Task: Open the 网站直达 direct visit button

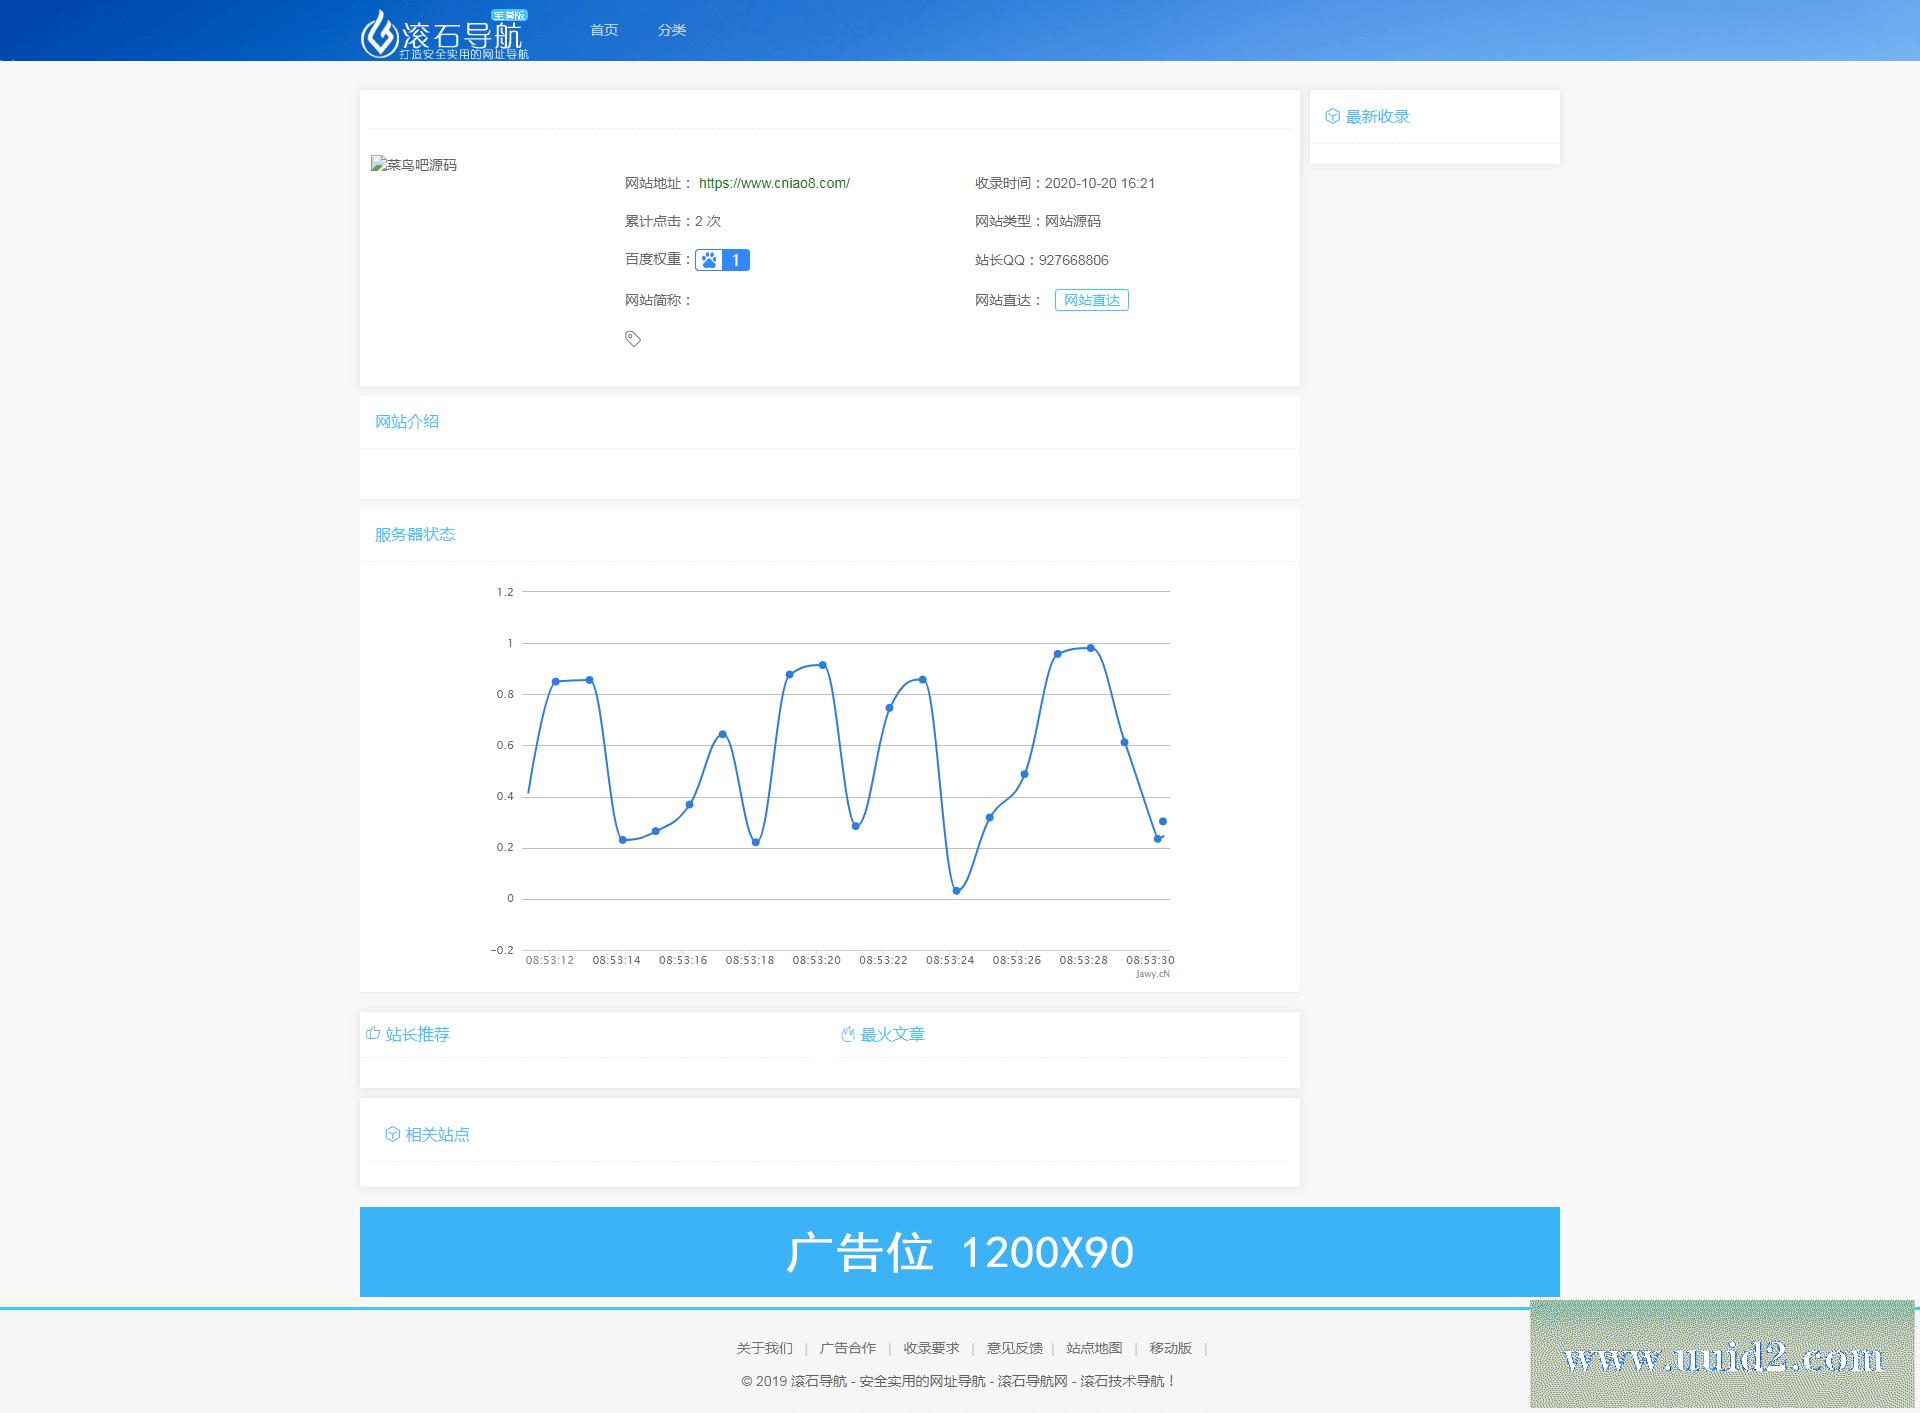Action: point(1091,299)
